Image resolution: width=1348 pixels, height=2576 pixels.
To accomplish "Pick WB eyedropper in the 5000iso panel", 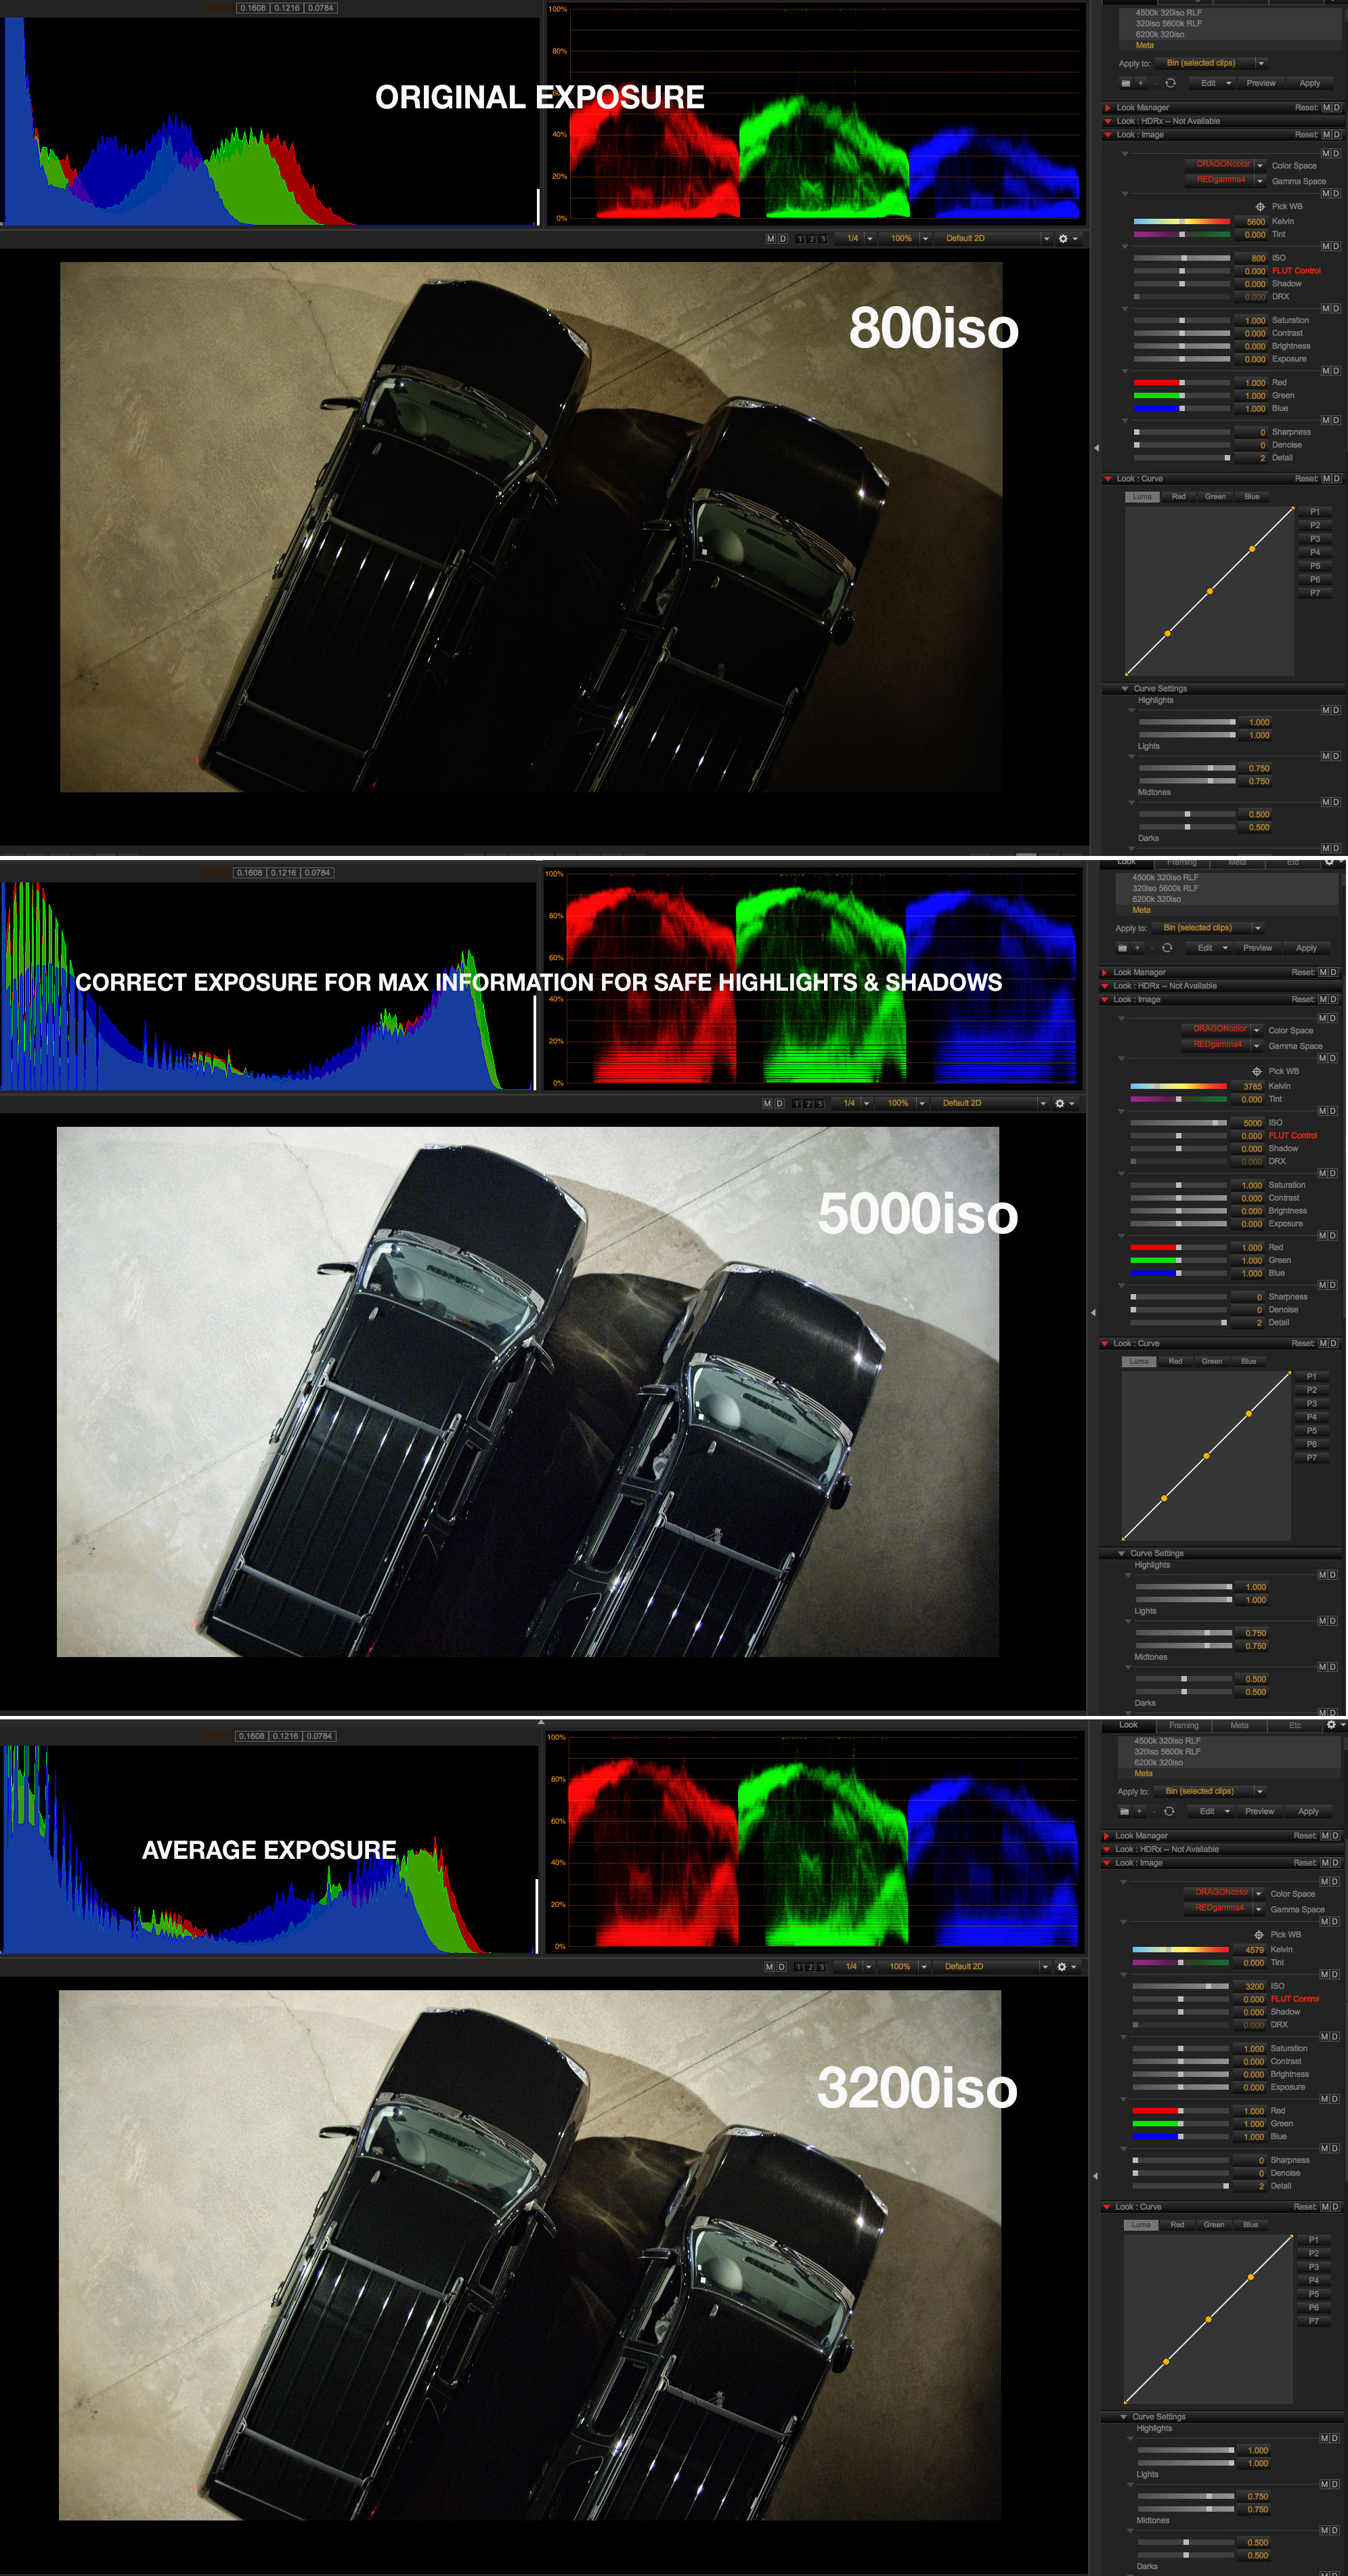I will (1257, 1071).
